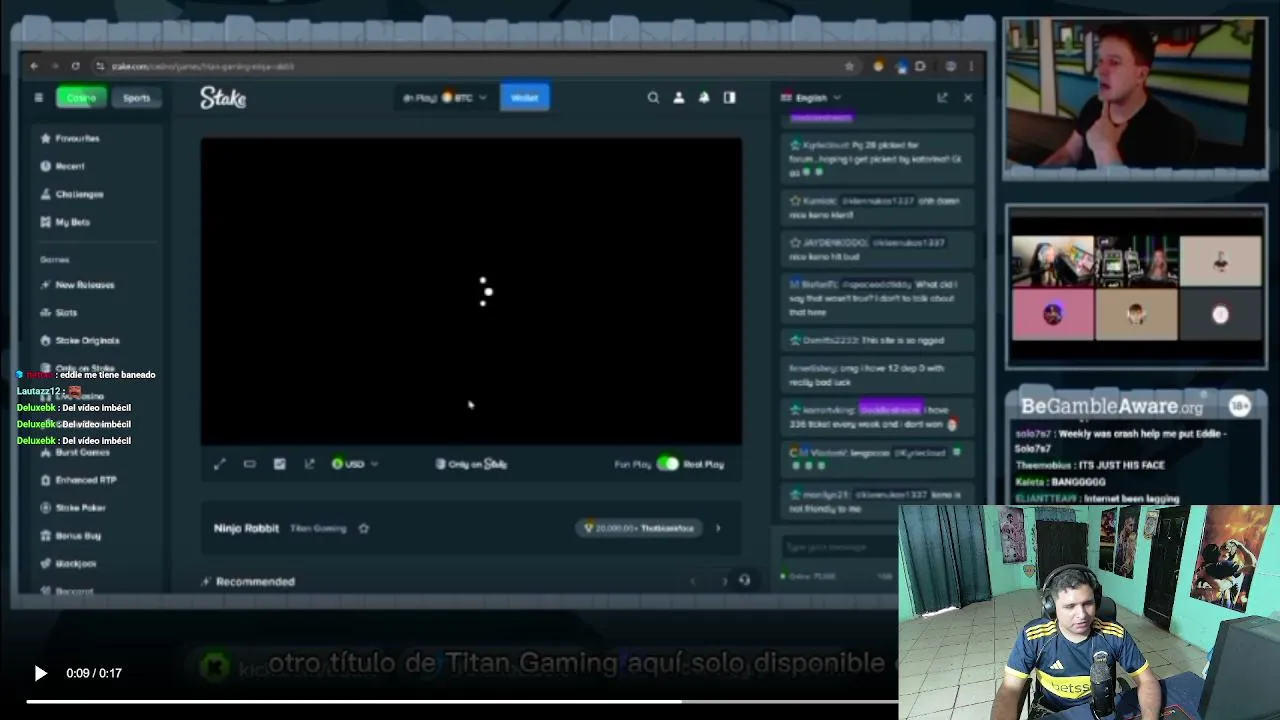Toggle the chat panel icon in header
The image size is (1280, 720).
[x=729, y=98]
